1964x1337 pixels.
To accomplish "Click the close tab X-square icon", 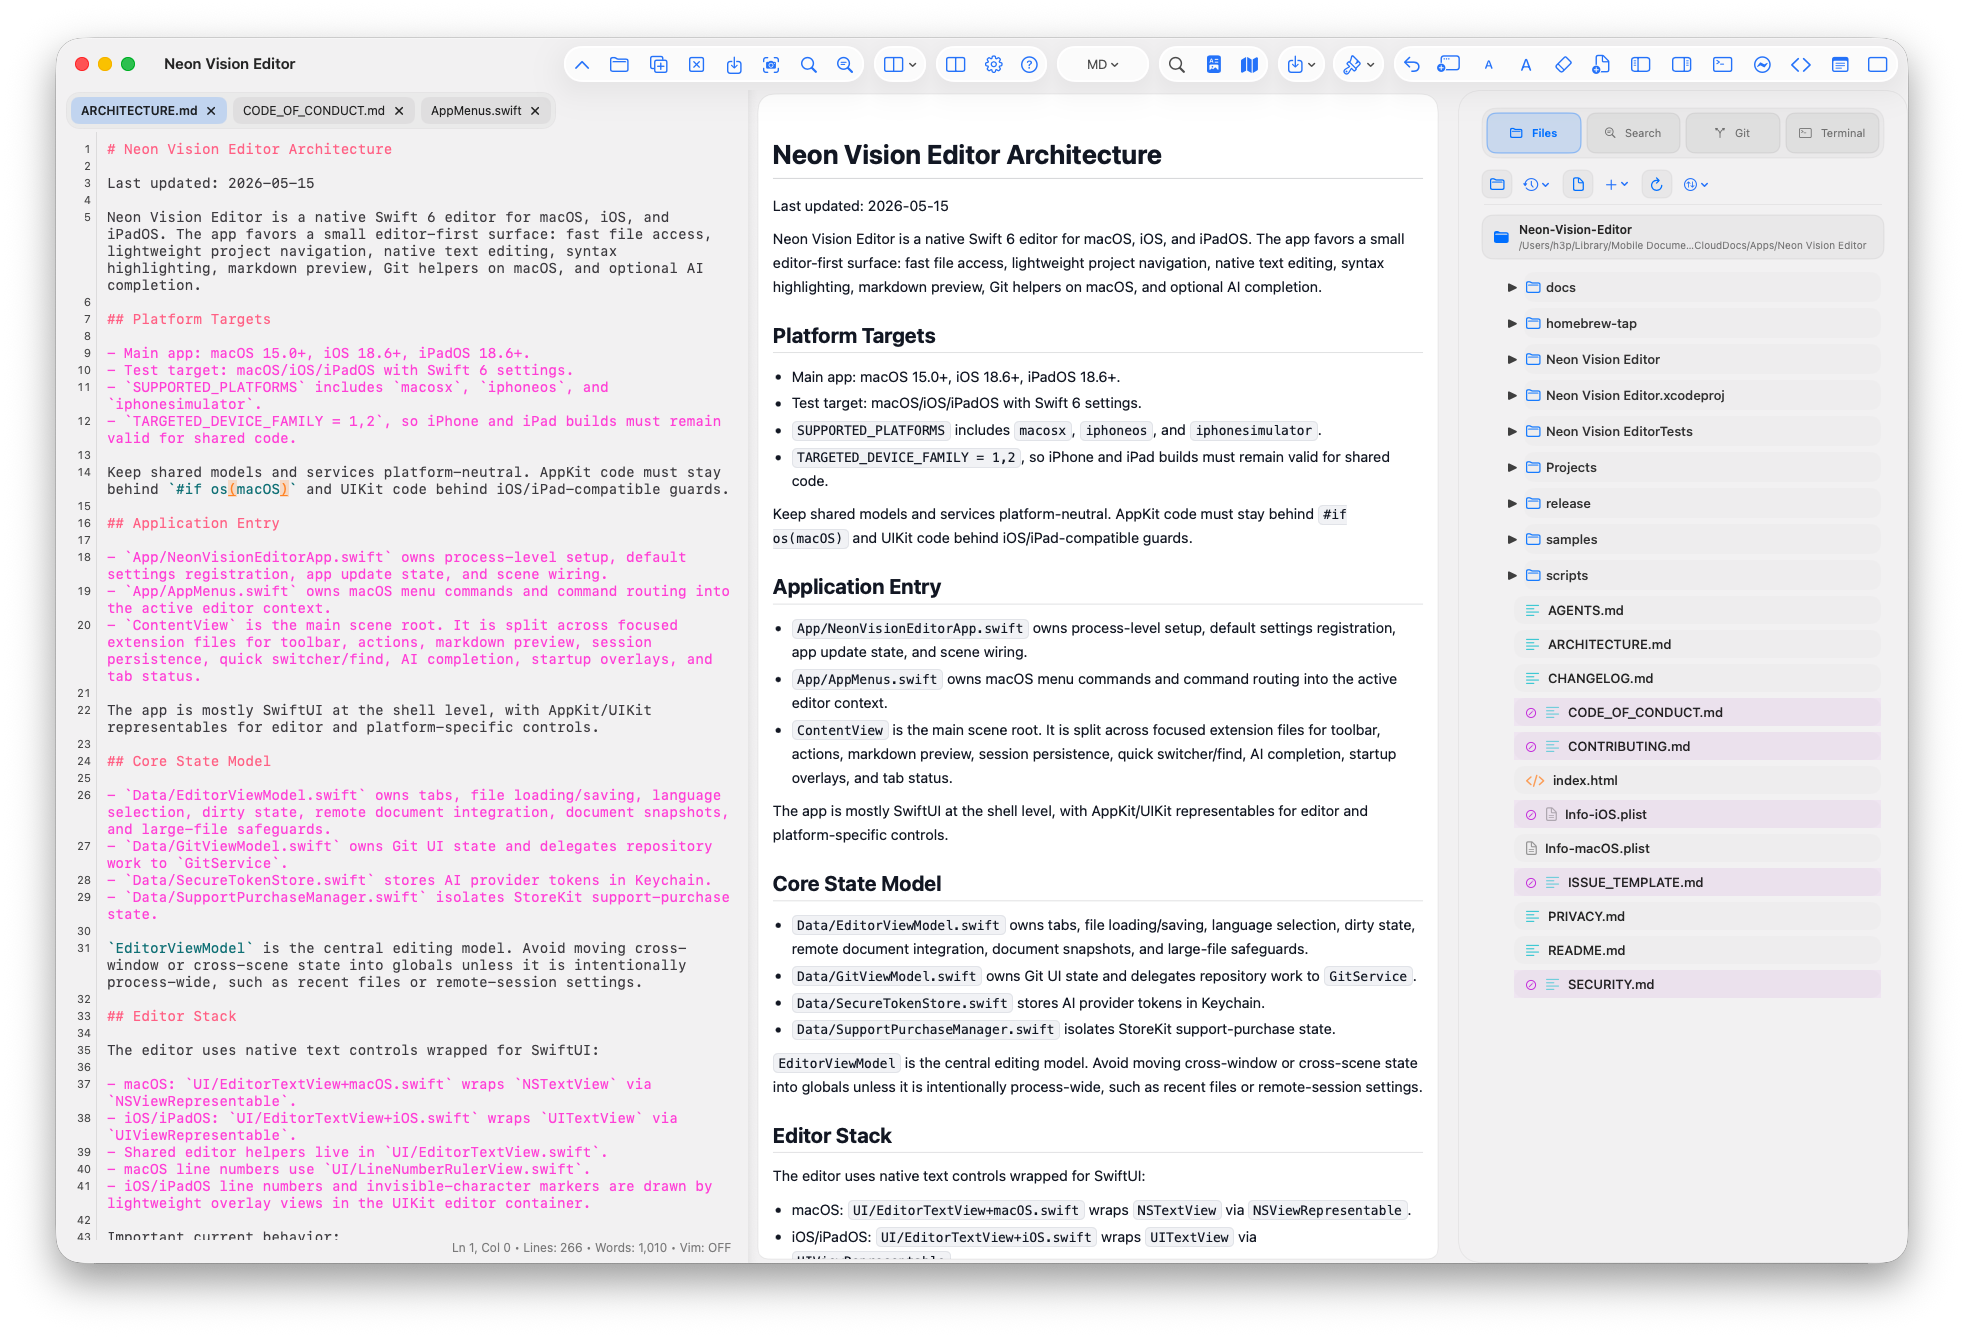I will coord(696,65).
